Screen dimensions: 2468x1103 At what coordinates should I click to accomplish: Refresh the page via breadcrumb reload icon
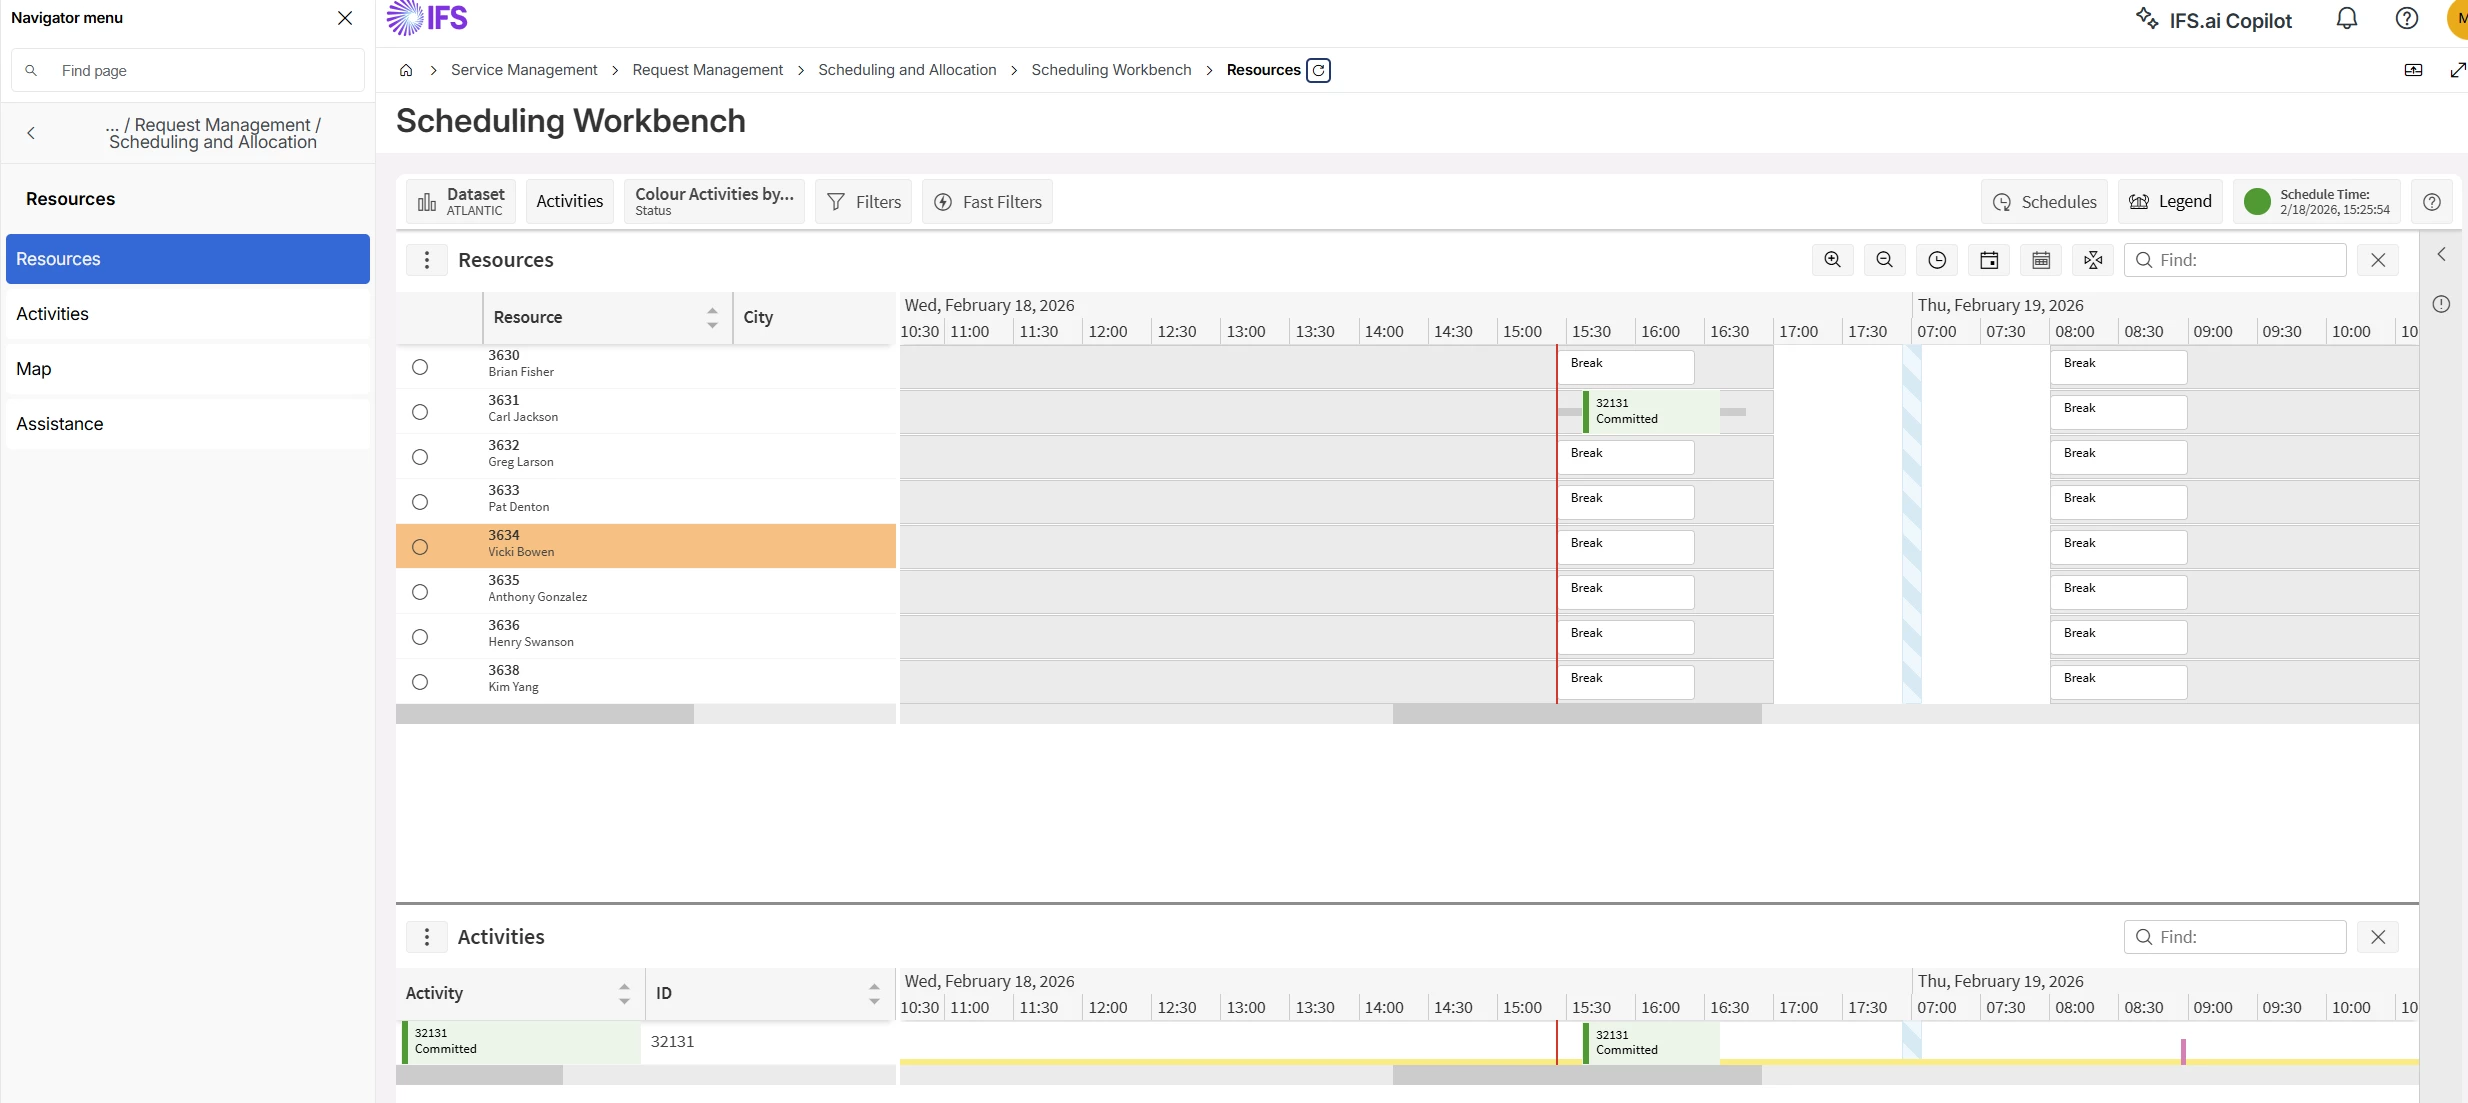point(1318,70)
